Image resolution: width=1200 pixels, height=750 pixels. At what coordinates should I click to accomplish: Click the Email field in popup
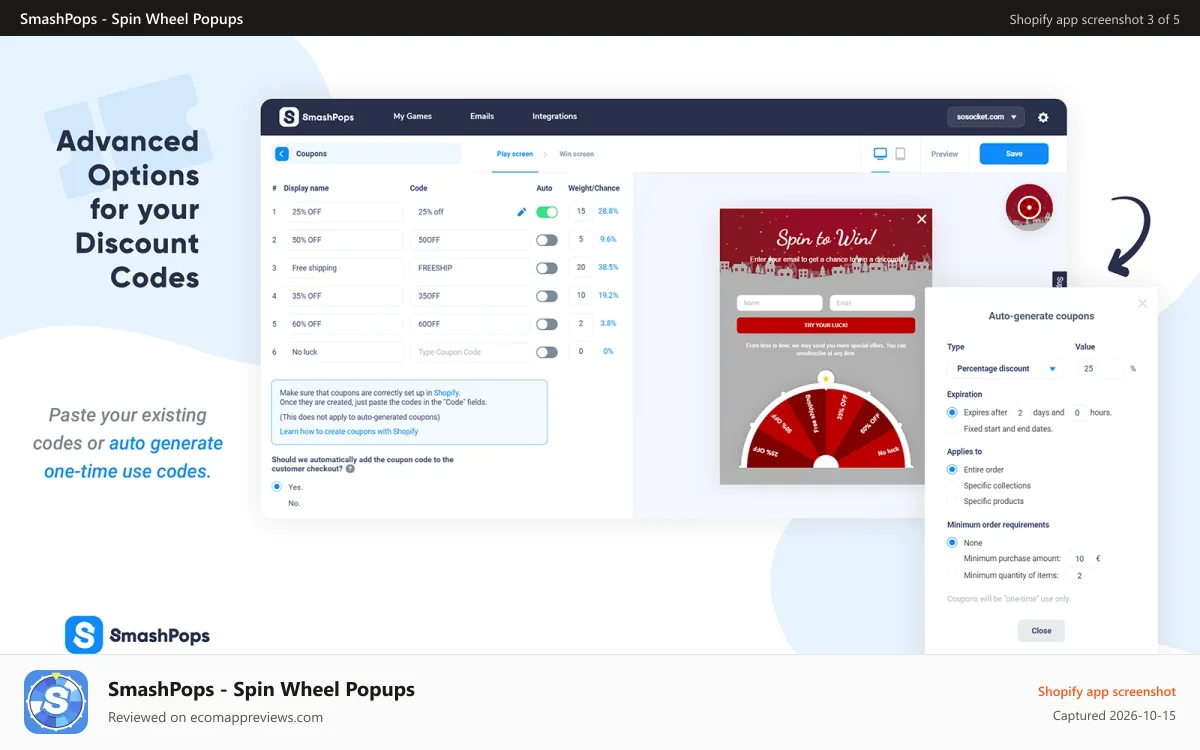(872, 303)
